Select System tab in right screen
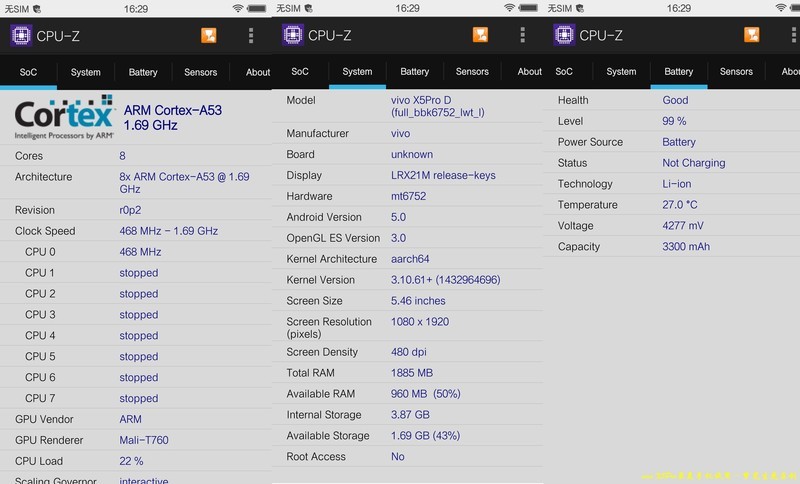 point(621,71)
